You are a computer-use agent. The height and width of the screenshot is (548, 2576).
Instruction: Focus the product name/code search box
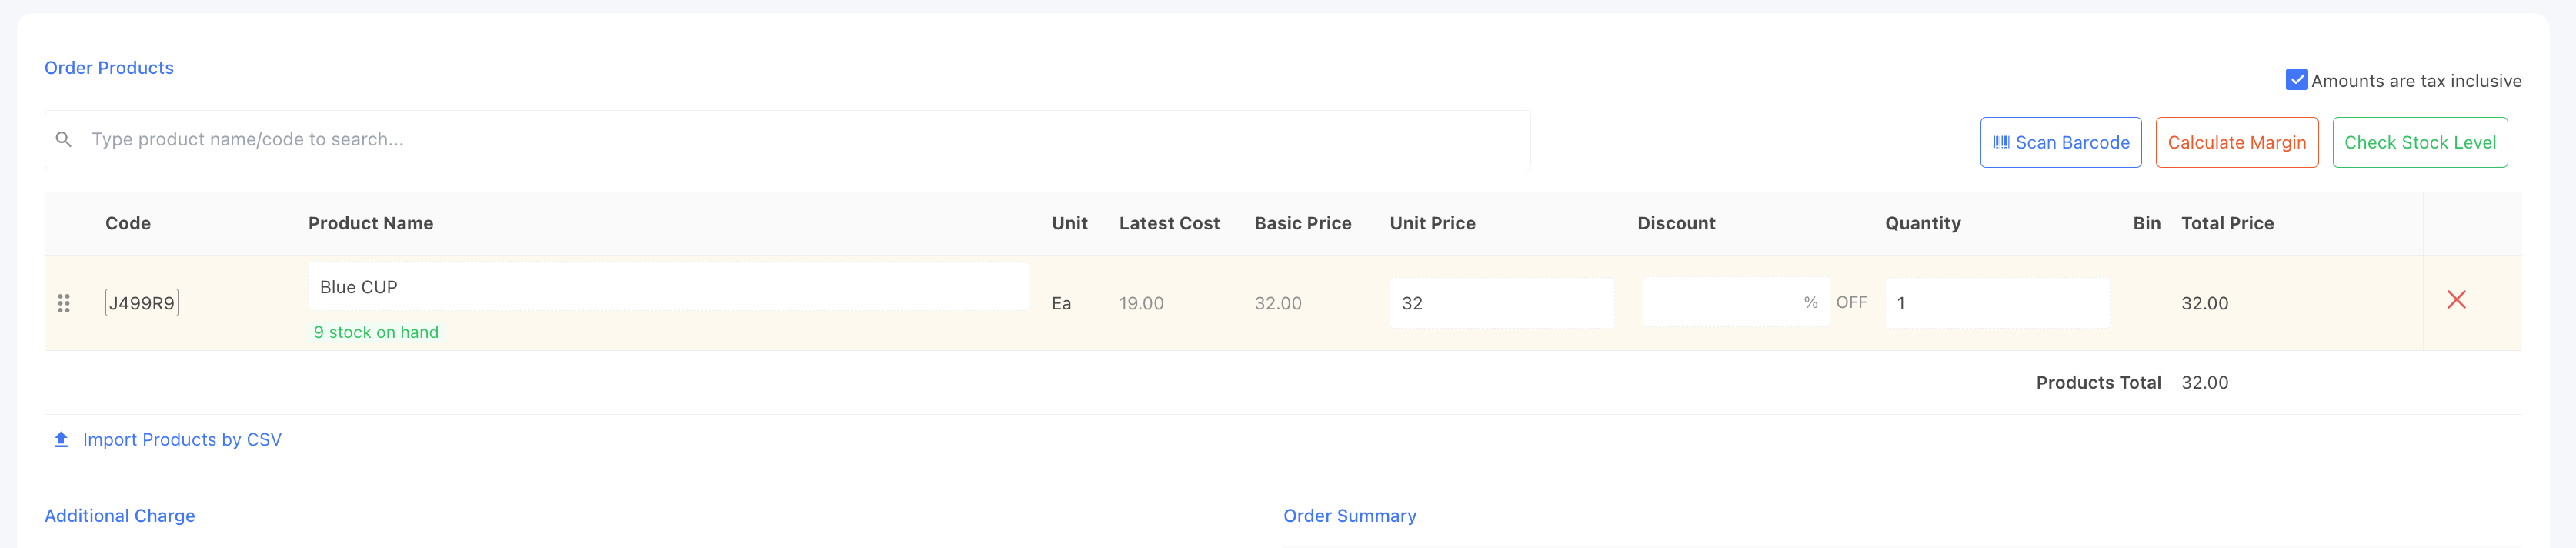click(x=787, y=140)
